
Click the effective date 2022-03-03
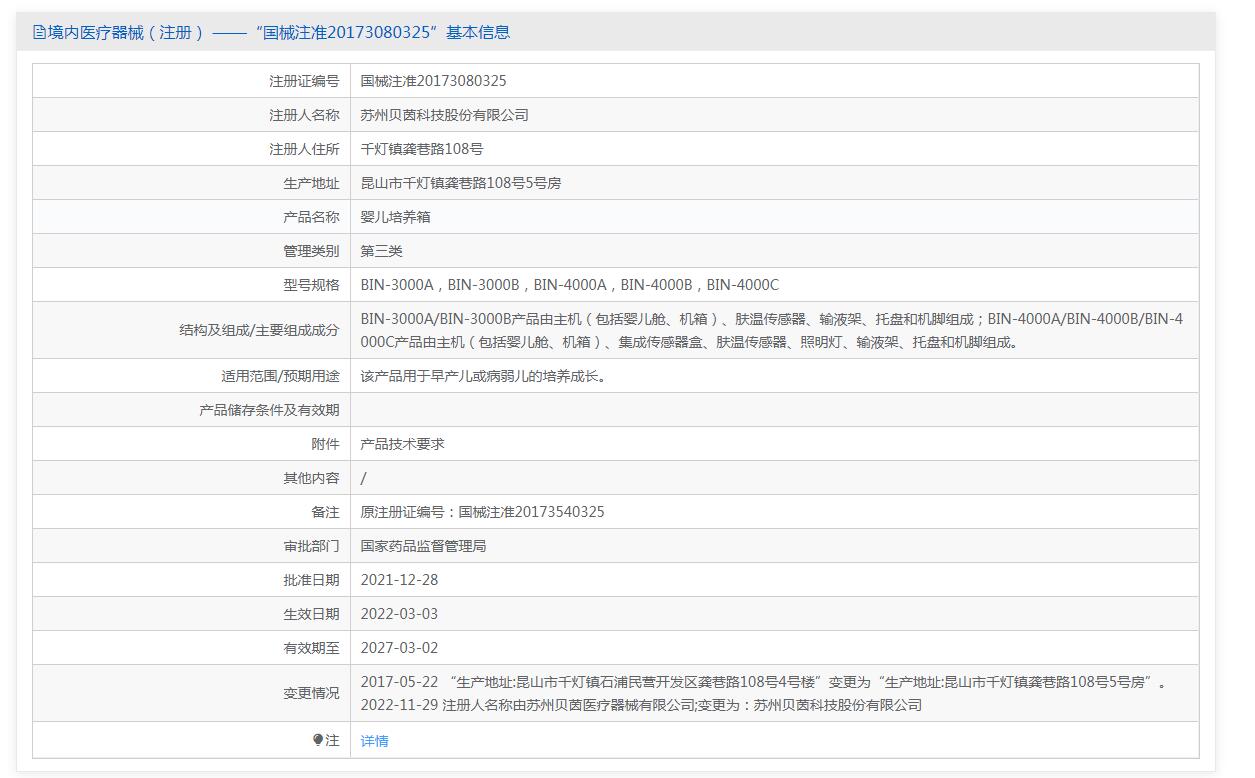tap(399, 614)
